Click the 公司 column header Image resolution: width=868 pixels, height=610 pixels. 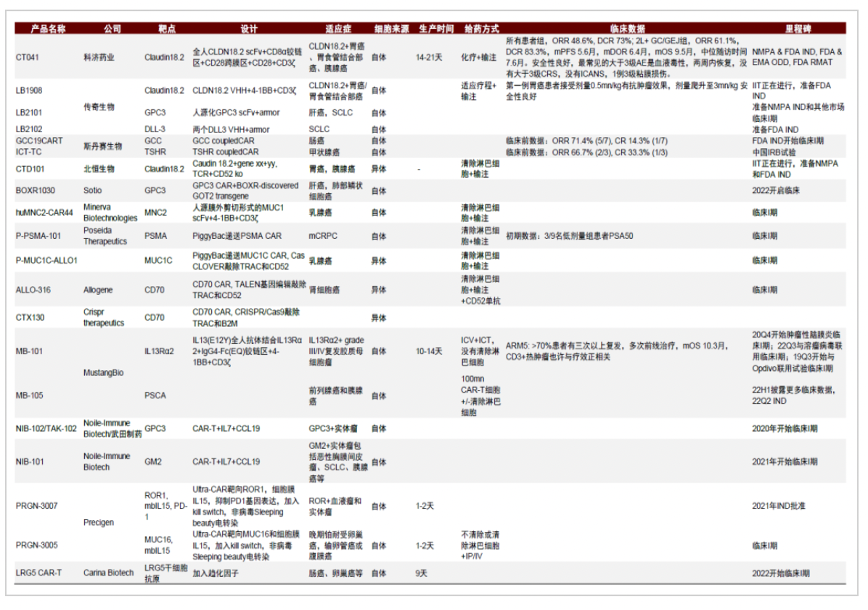[112, 29]
